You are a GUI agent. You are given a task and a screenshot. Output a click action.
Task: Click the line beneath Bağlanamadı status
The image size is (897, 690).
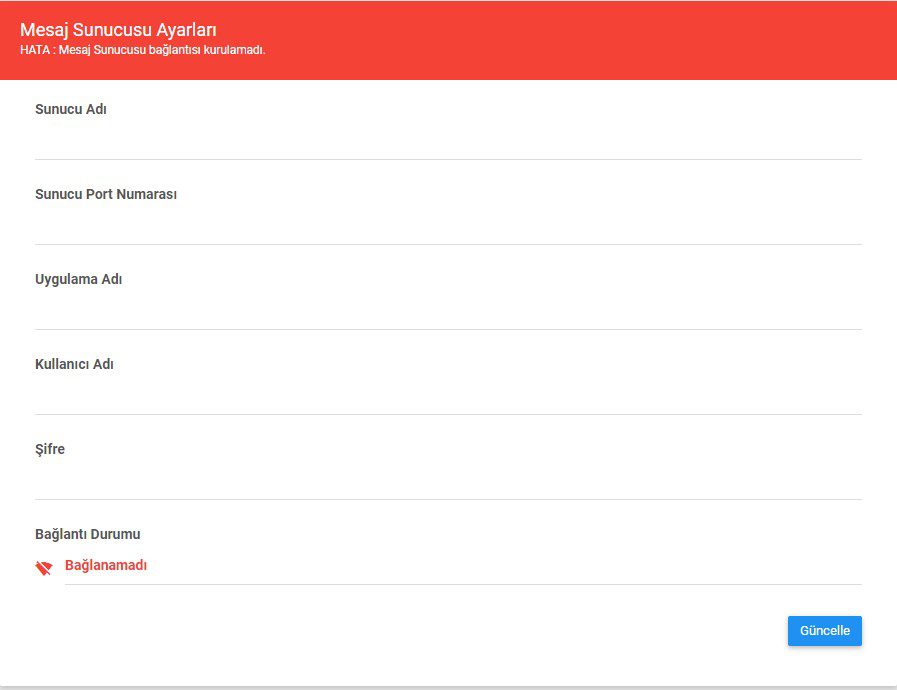pos(460,584)
